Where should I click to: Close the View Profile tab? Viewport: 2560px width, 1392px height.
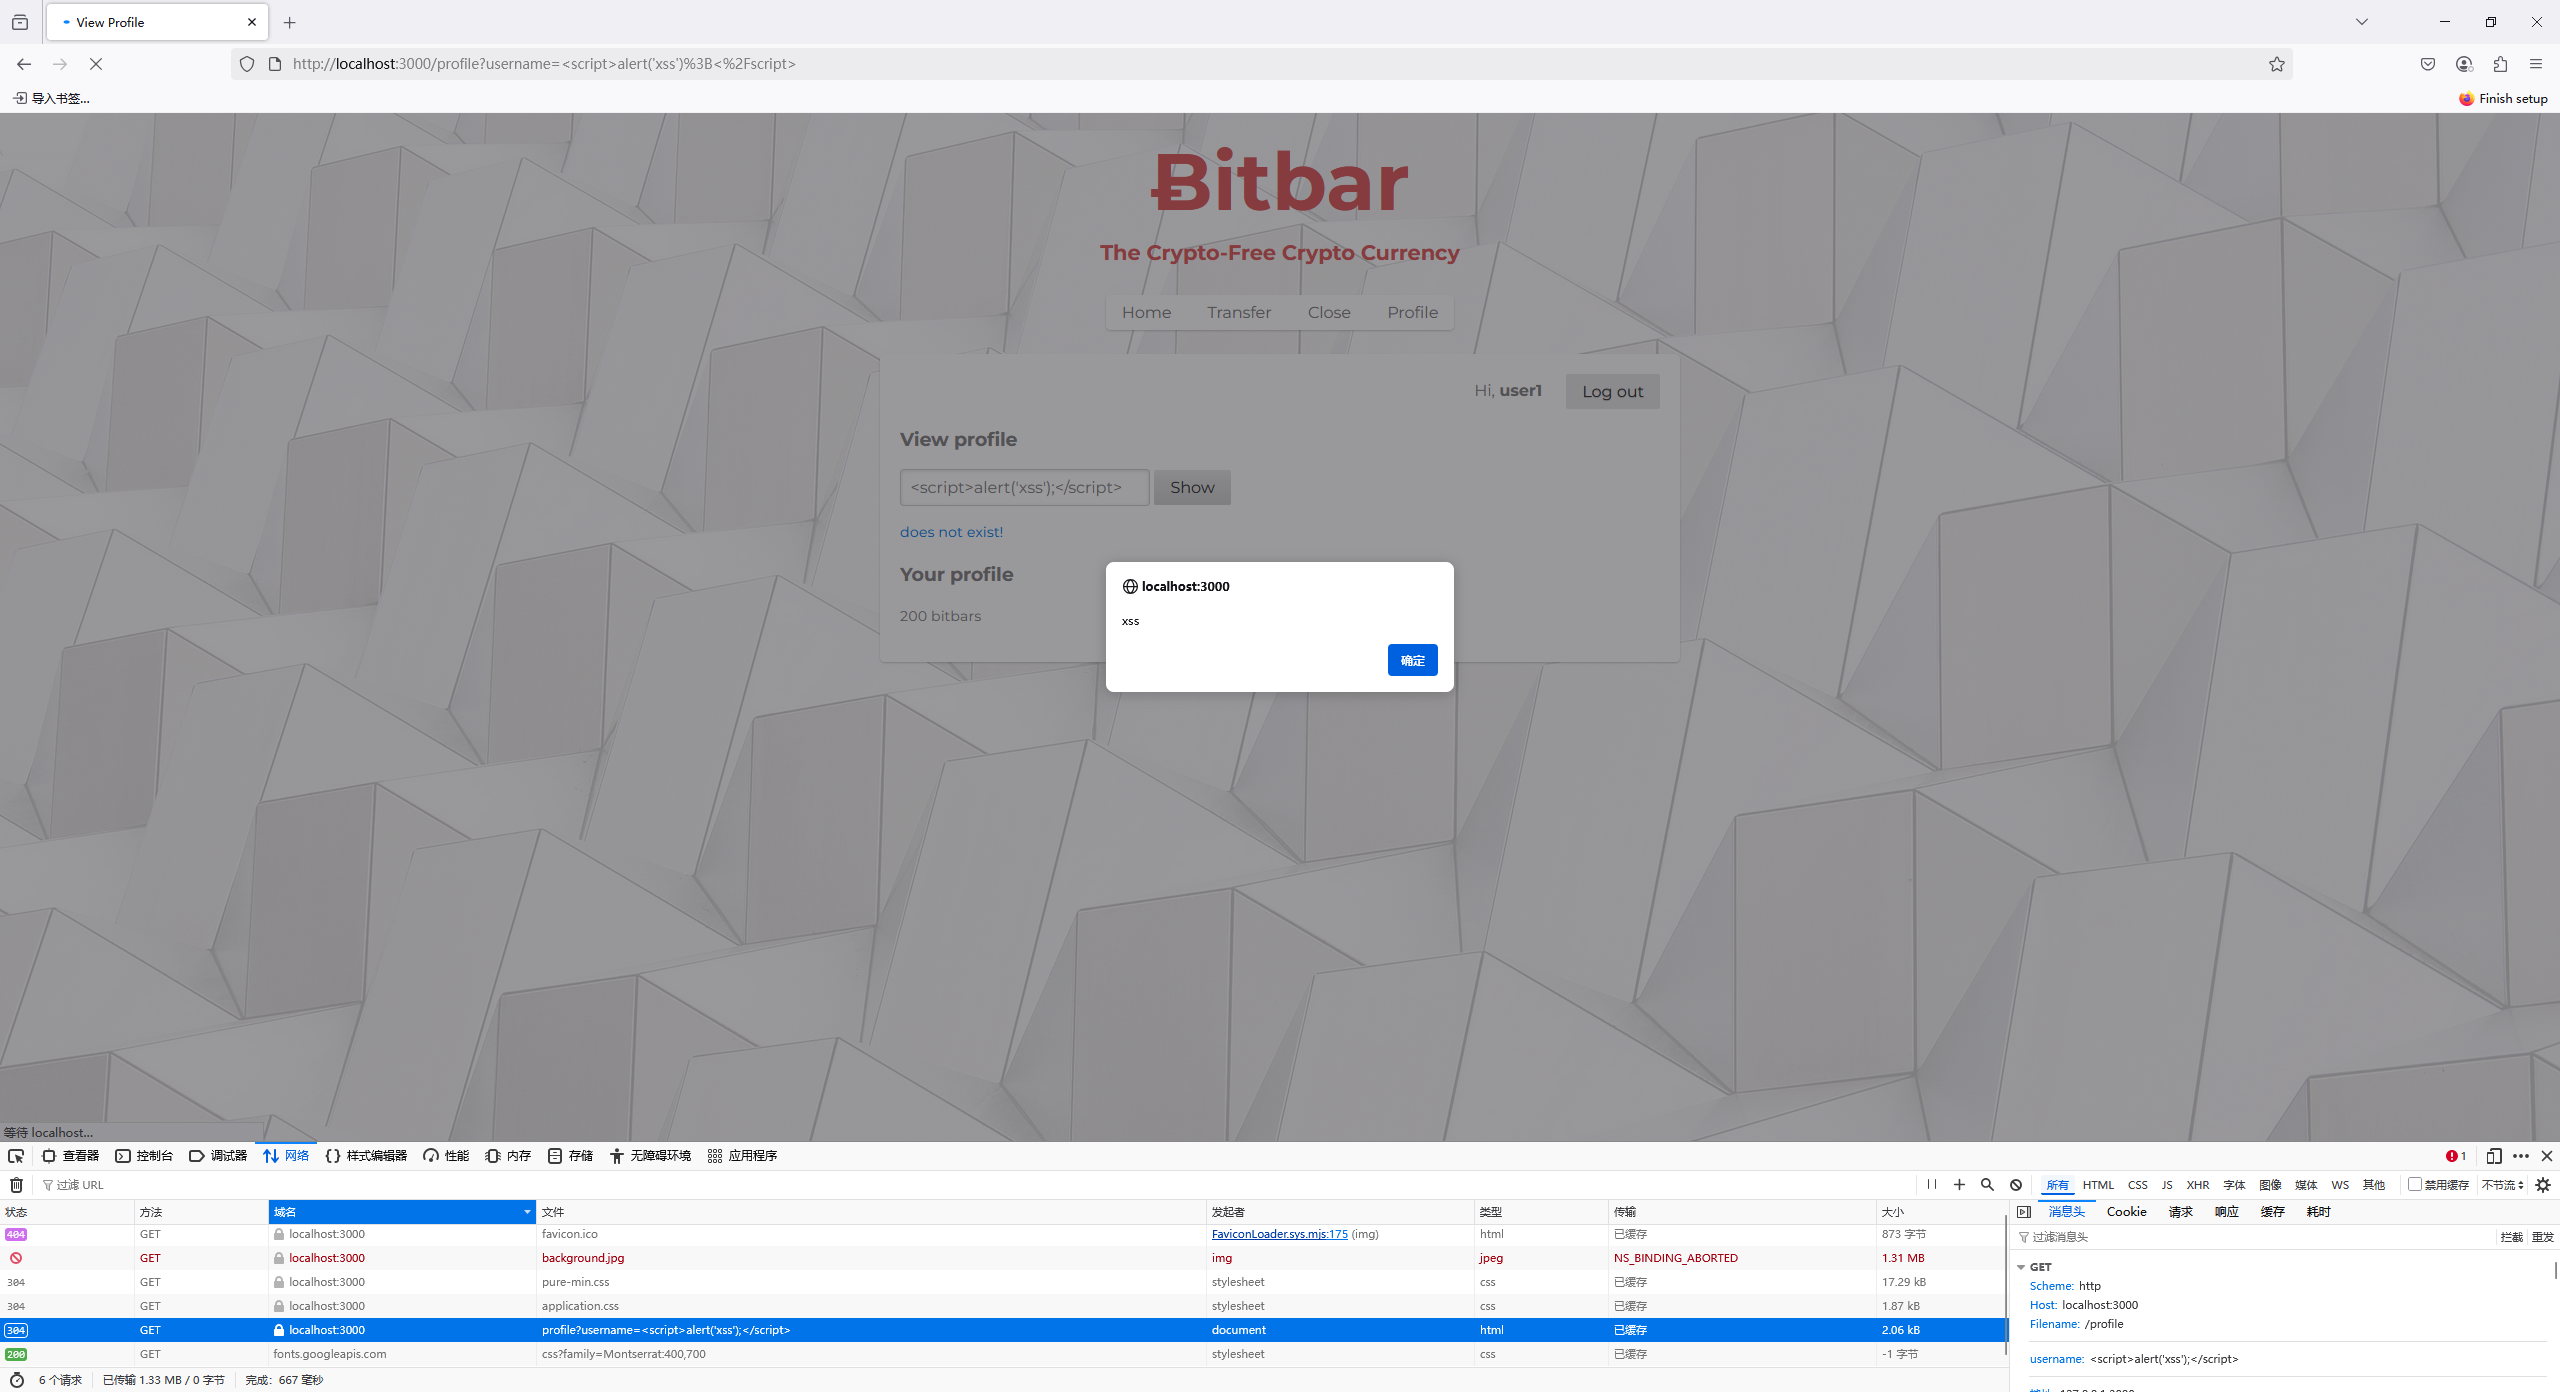[252, 22]
